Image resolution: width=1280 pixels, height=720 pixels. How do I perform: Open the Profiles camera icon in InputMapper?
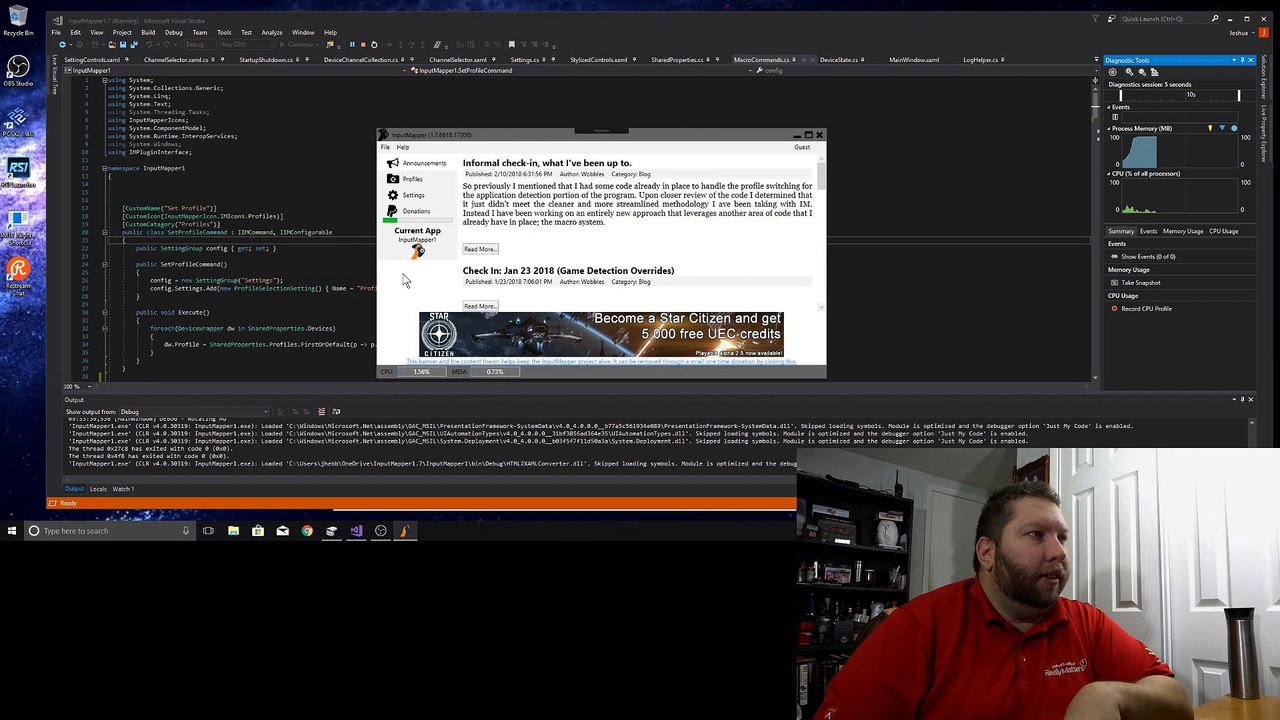pyautogui.click(x=392, y=179)
